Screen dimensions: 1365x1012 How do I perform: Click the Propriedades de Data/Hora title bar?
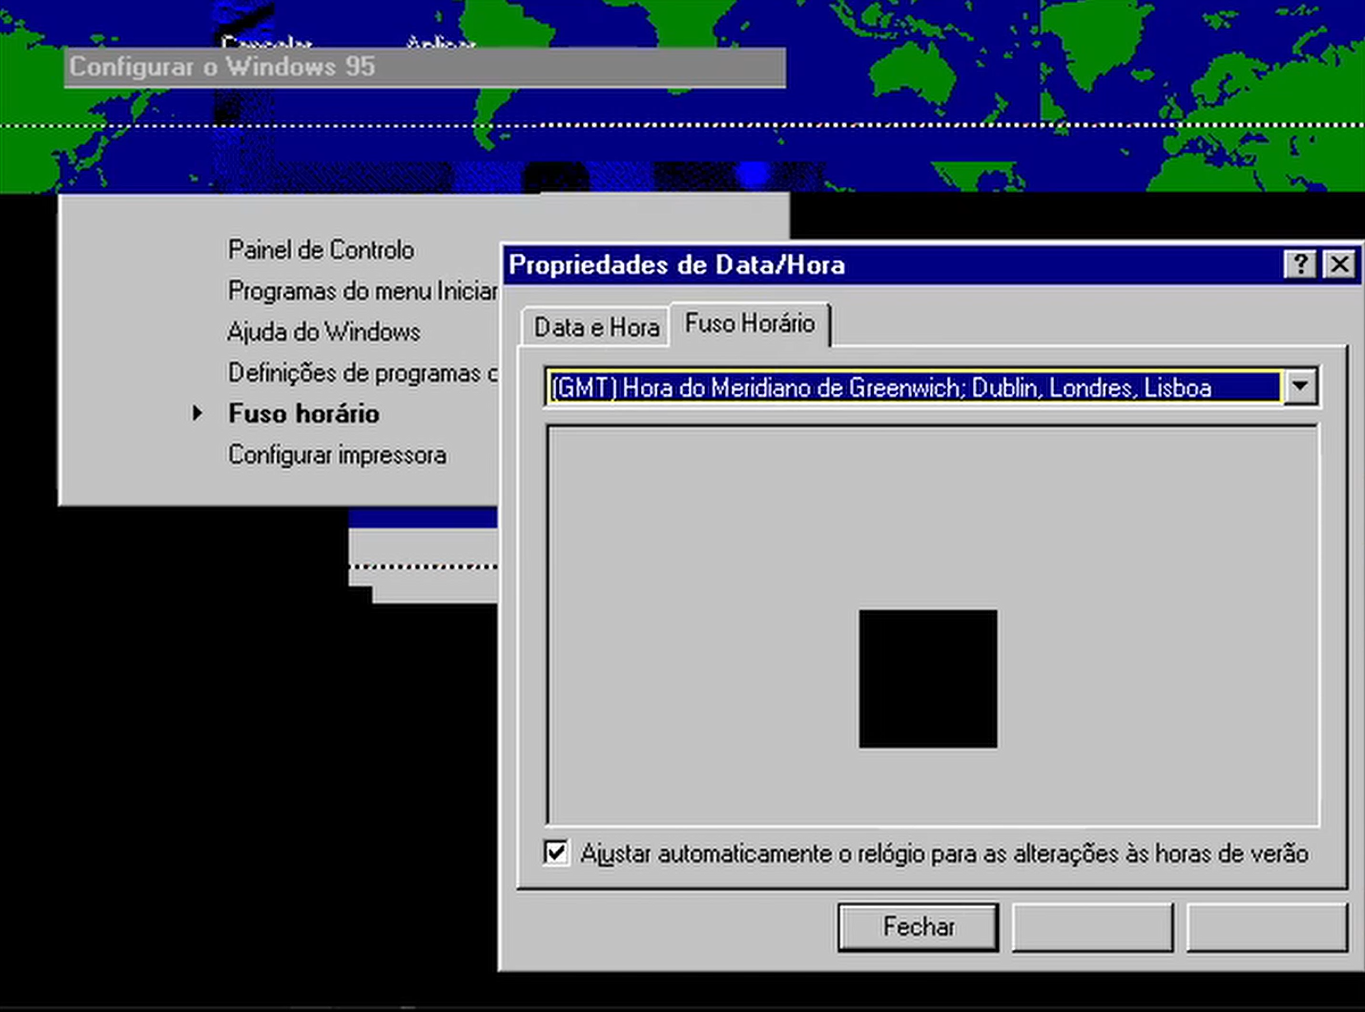click(x=890, y=265)
